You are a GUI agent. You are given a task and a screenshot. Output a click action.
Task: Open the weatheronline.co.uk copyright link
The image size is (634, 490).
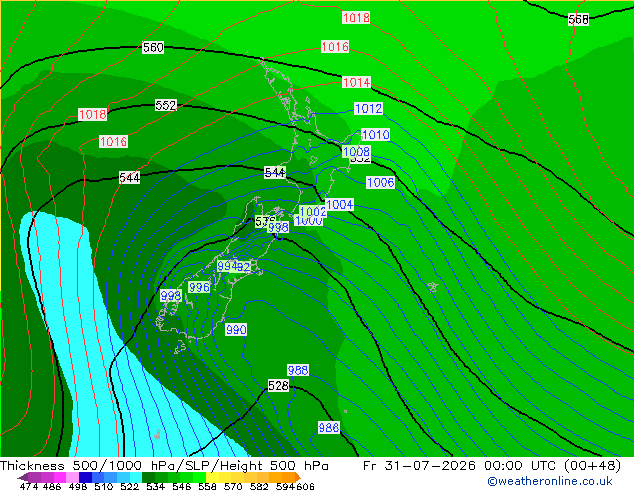pos(550,481)
